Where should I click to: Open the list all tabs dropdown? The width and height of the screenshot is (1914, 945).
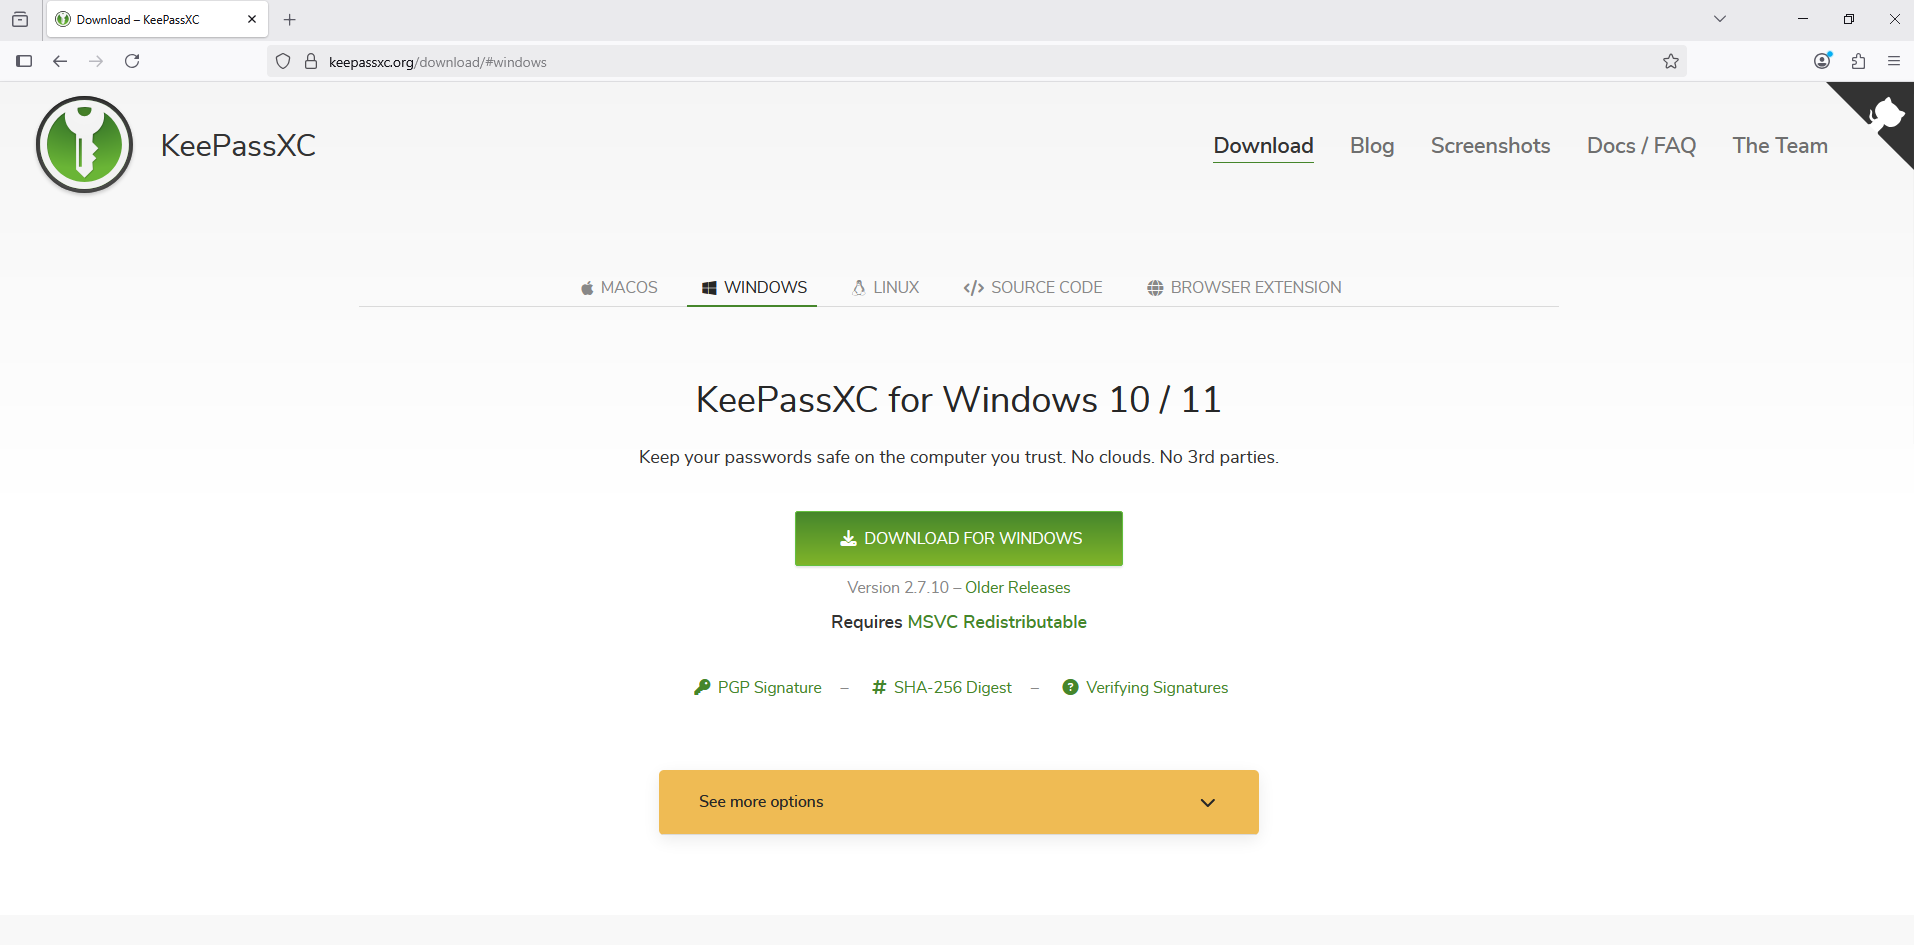point(1720,19)
